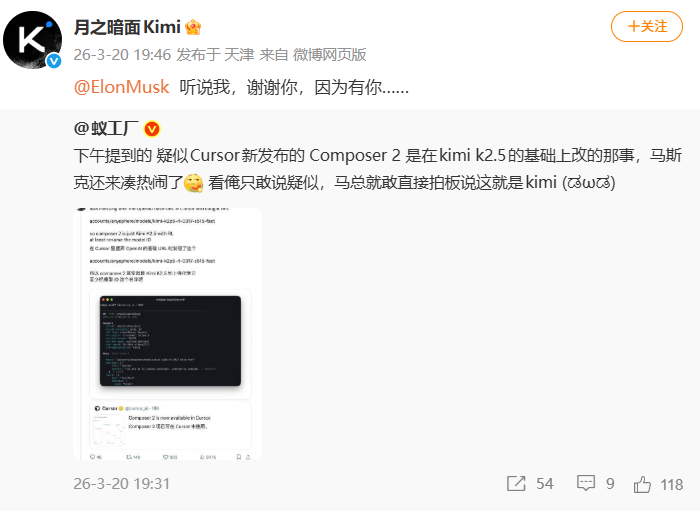700x515 pixels.
Task: Like the quoted post with the thumbs-up icon
Action: click(642, 484)
